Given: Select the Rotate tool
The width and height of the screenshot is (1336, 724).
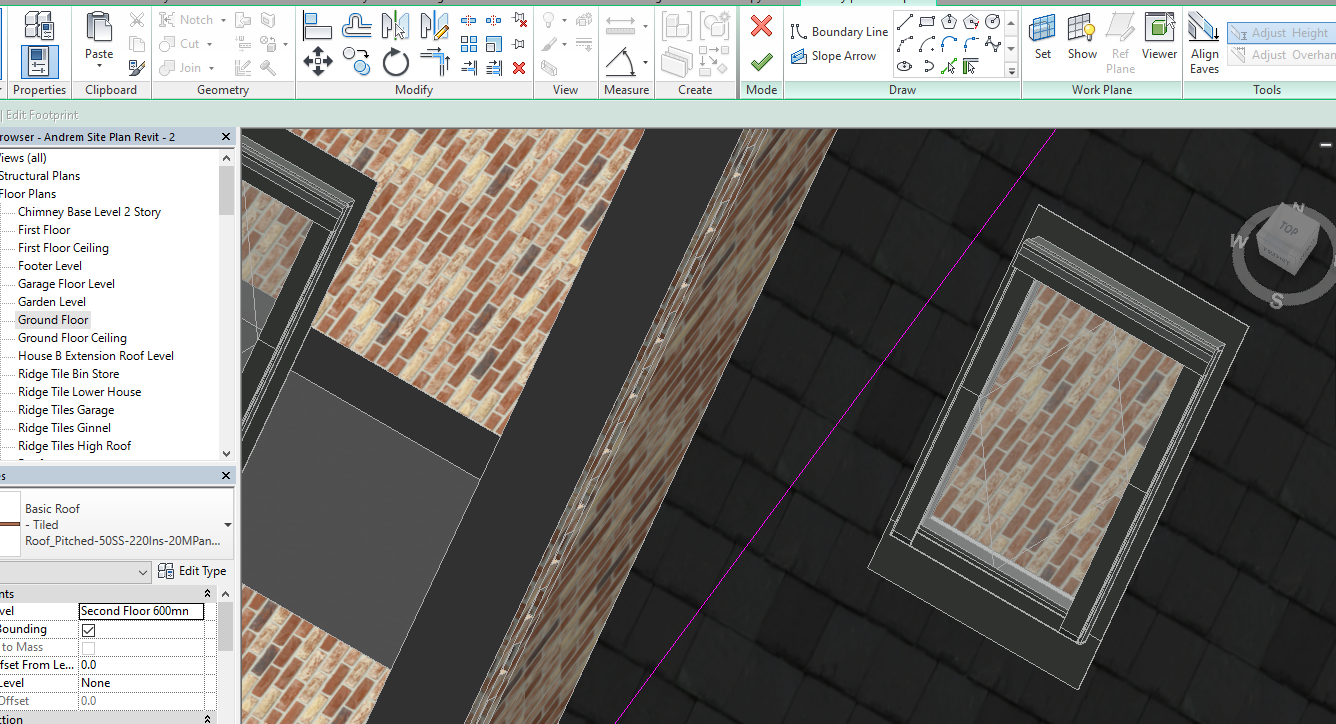Looking at the screenshot, I should tap(396, 63).
